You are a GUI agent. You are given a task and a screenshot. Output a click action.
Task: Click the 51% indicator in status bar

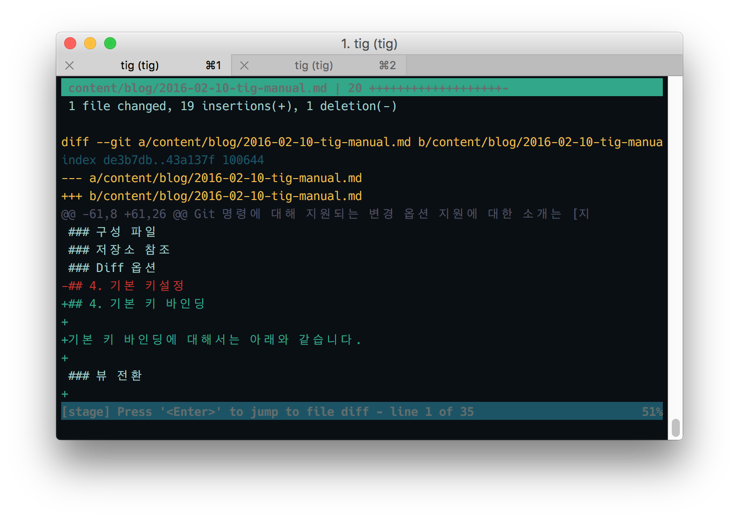[652, 412]
